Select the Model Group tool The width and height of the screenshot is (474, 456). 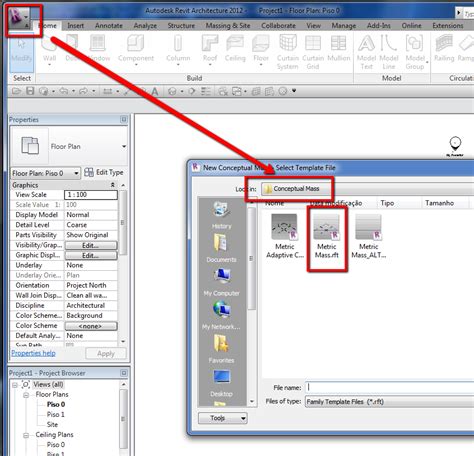[415, 52]
